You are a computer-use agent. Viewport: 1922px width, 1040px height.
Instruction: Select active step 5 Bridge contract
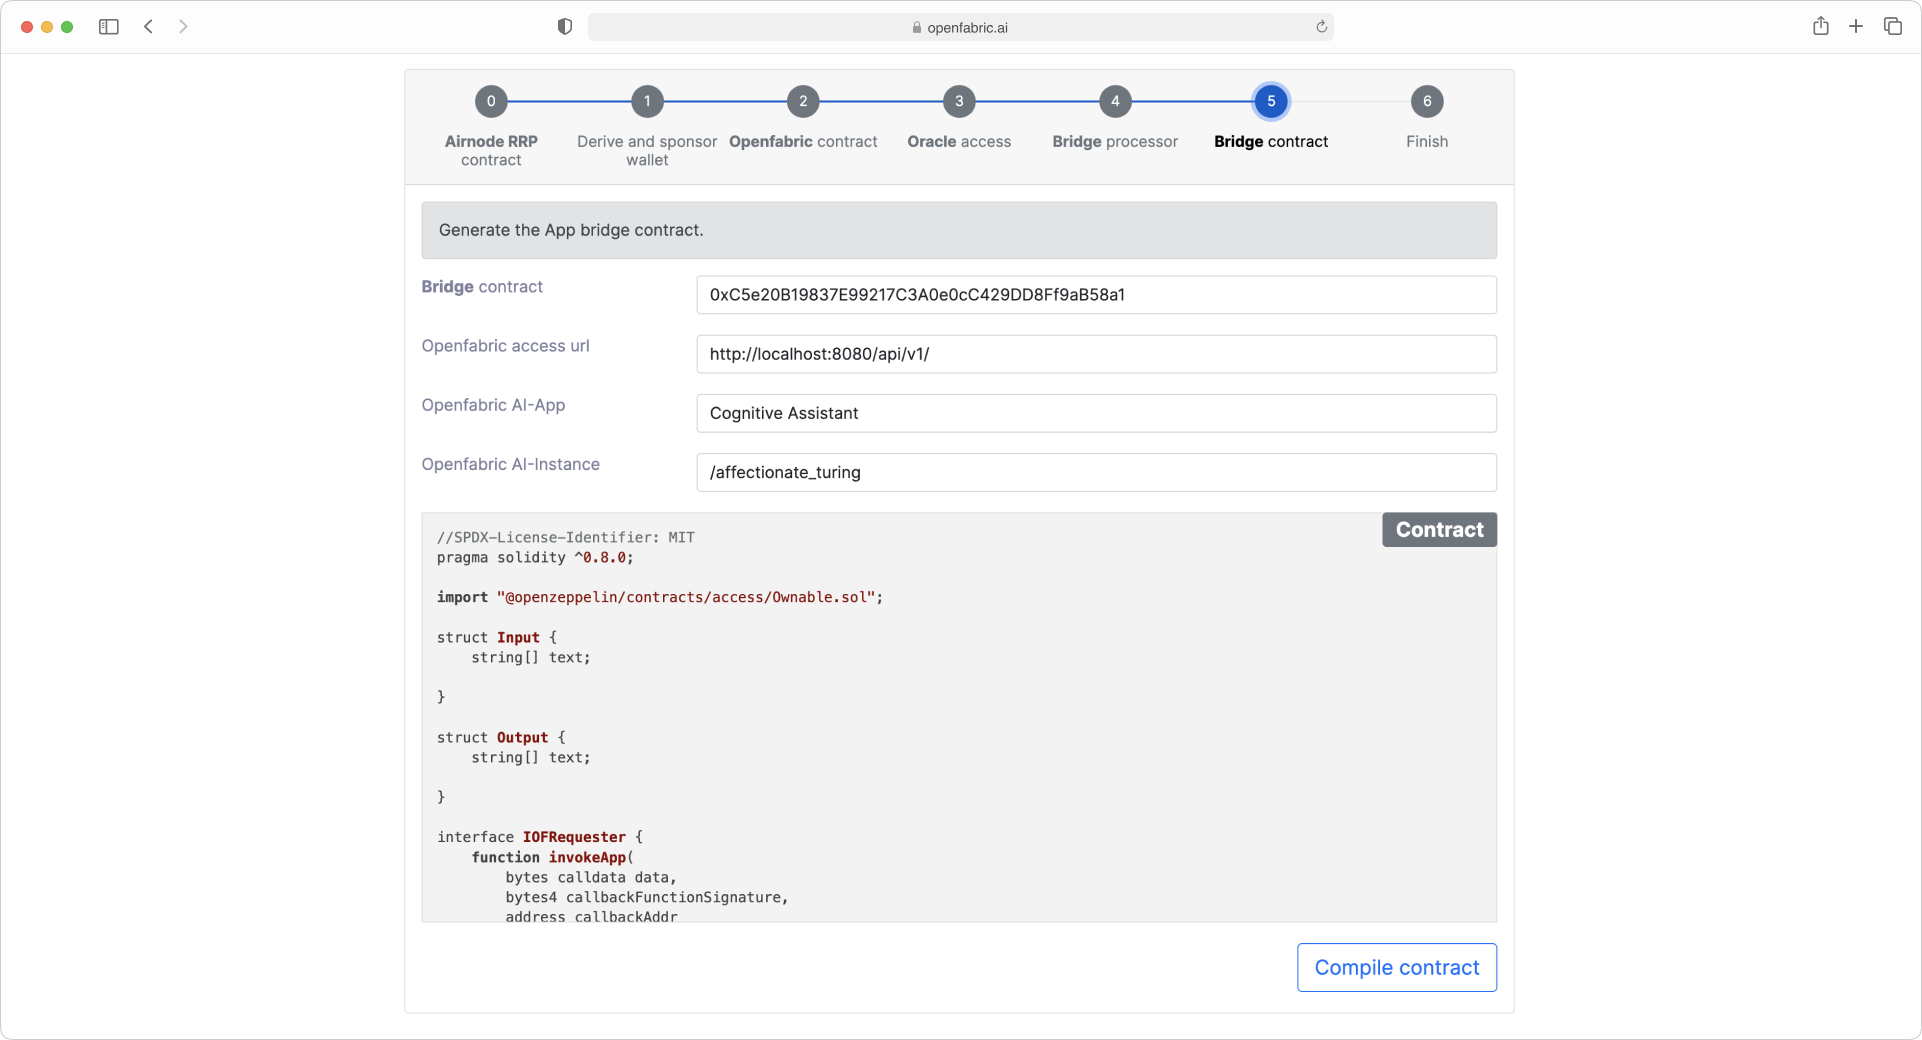[x=1271, y=101]
